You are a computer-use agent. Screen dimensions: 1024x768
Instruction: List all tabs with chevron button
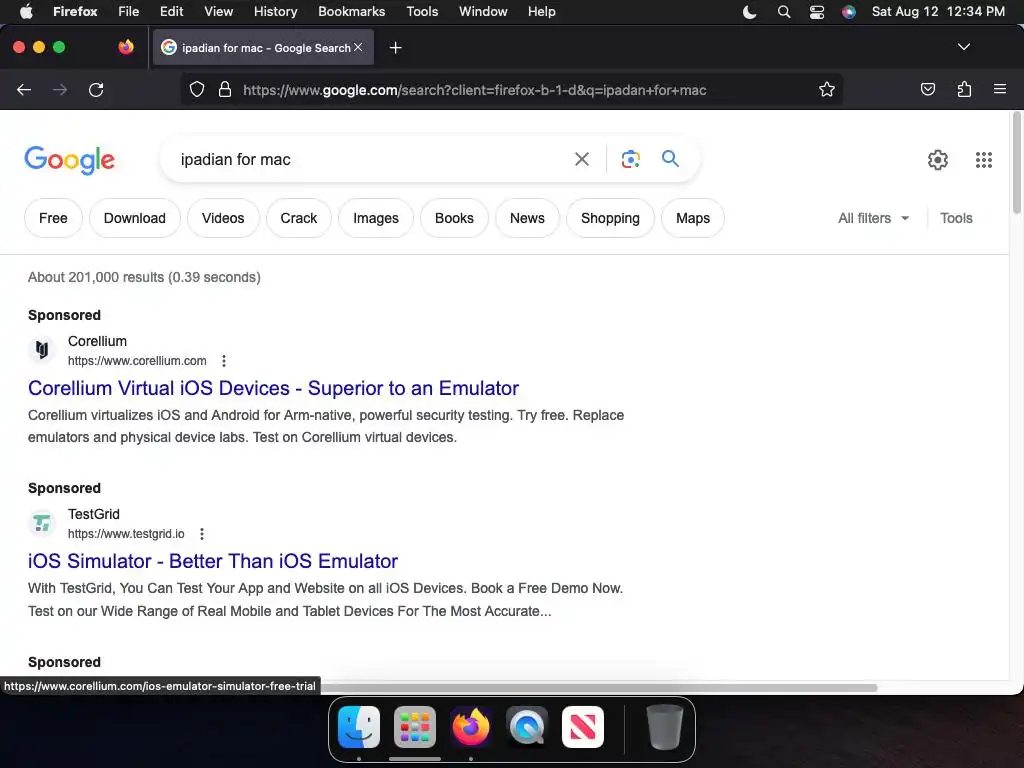[x=963, y=47]
